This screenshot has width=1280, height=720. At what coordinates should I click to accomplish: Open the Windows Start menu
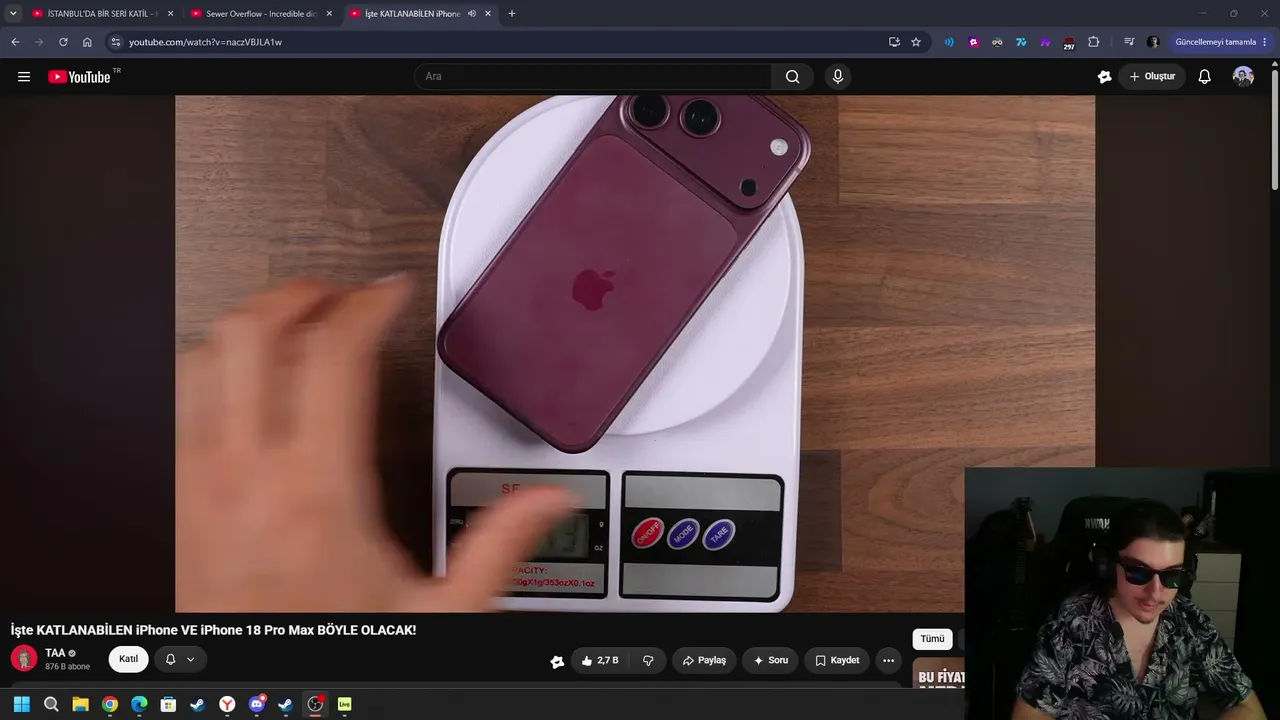tap(21, 704)
